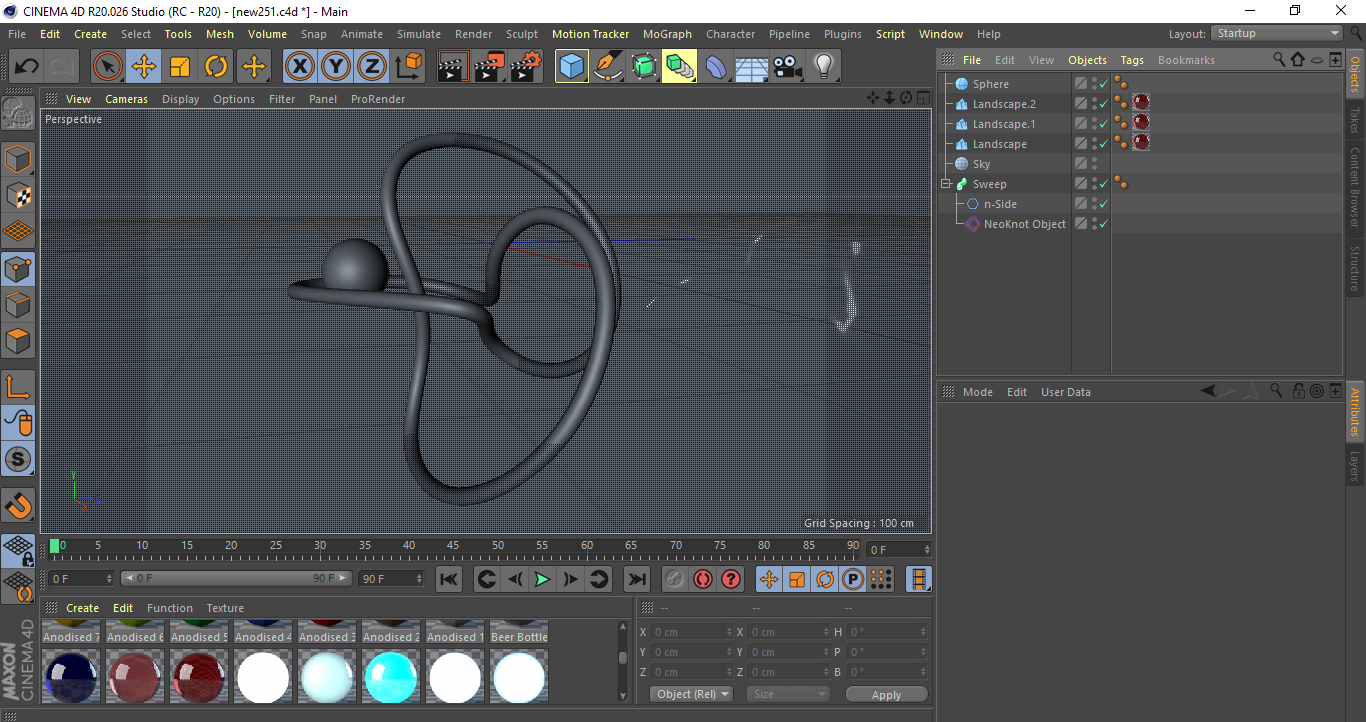The height and width of the screenshot is (722, 1366).
Task: Open the Attributes Mode menu
Action: click(x=977, y=392)
